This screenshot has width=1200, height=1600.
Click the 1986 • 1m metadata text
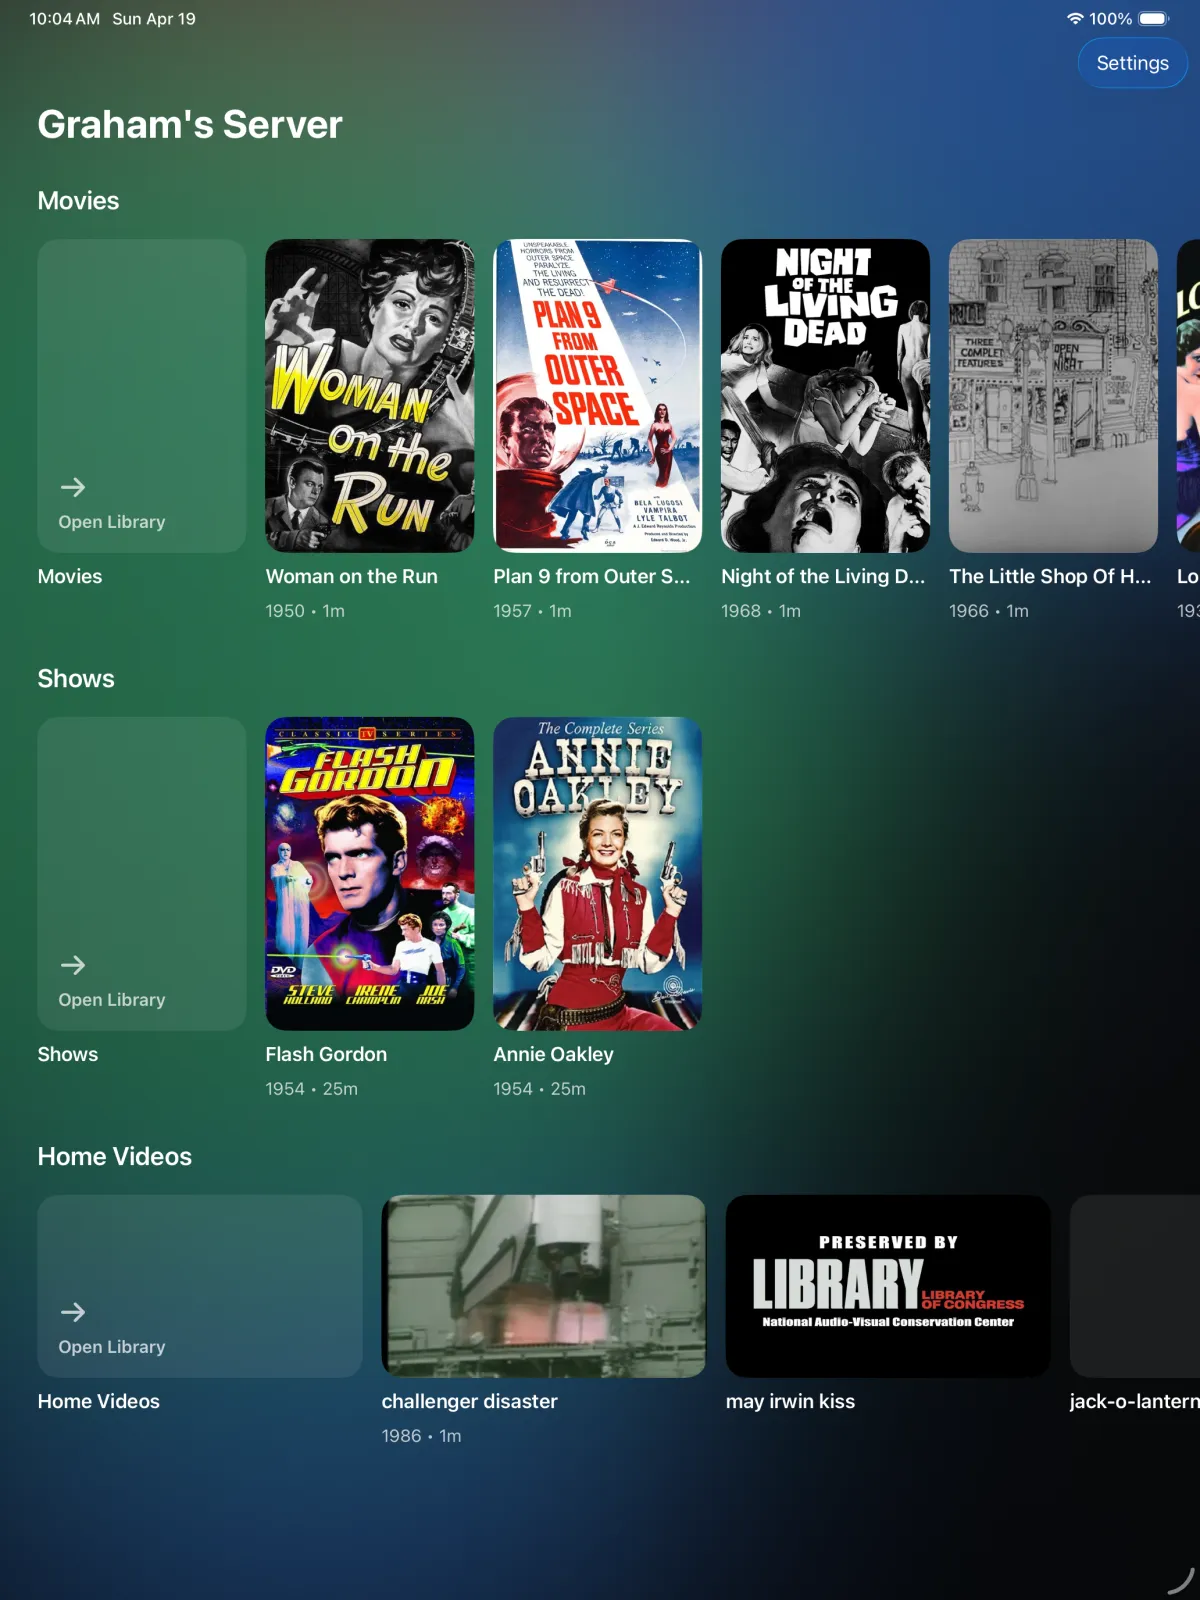point(422,1436)
